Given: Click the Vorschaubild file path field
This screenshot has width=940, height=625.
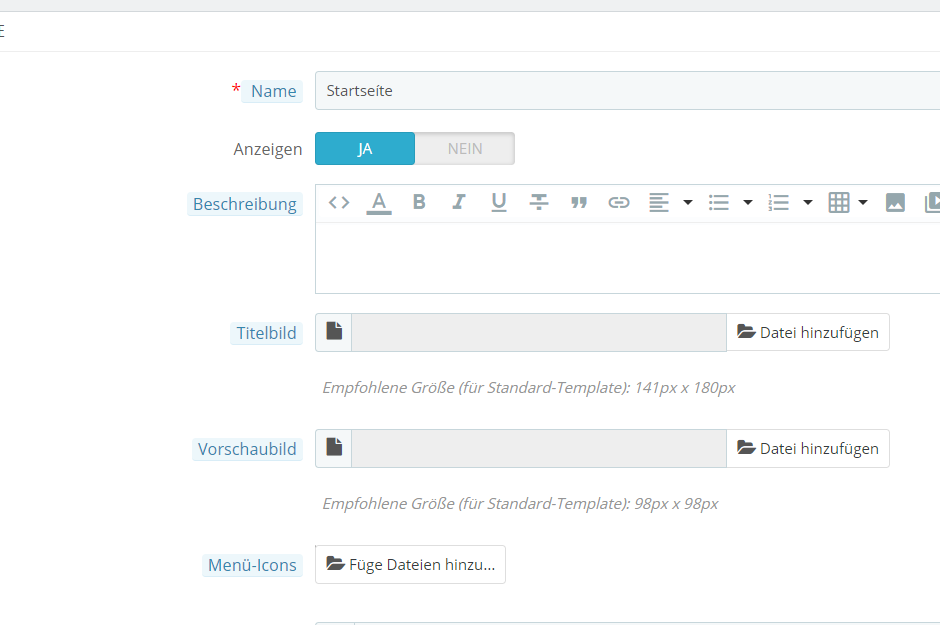Looking at the screenshot, I should [x=539, y=448].
